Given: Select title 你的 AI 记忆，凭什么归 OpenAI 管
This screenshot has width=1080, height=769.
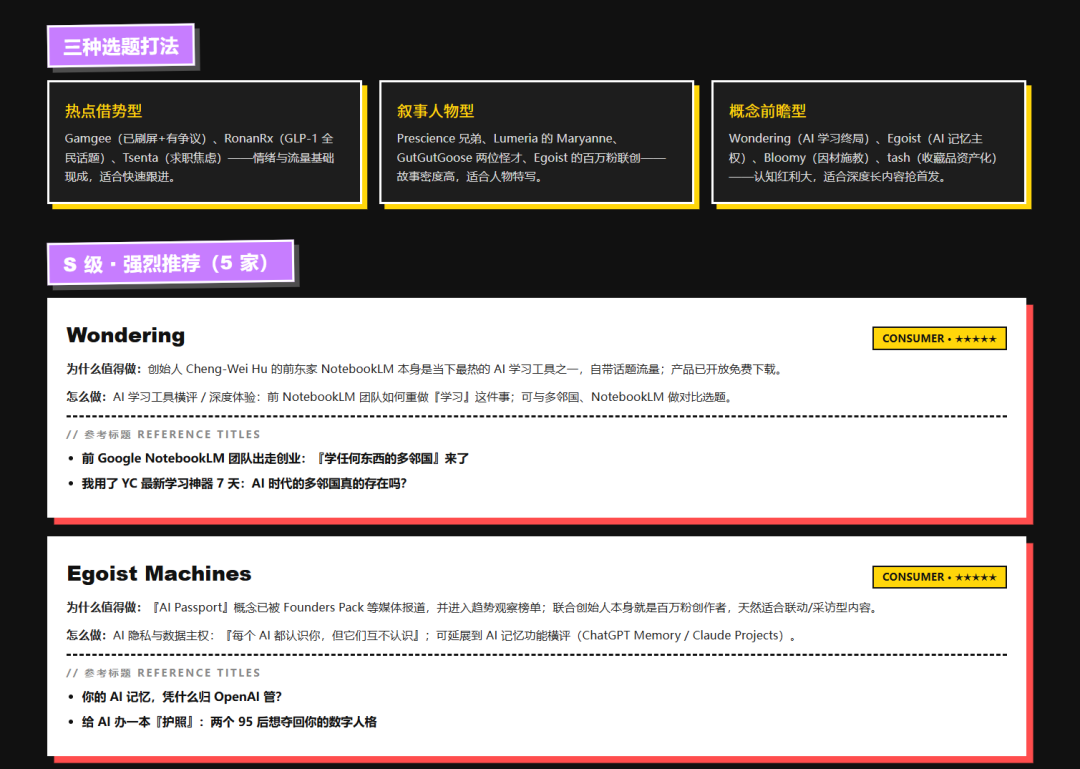Looking at the screenshot, I should tap(182, 697).
